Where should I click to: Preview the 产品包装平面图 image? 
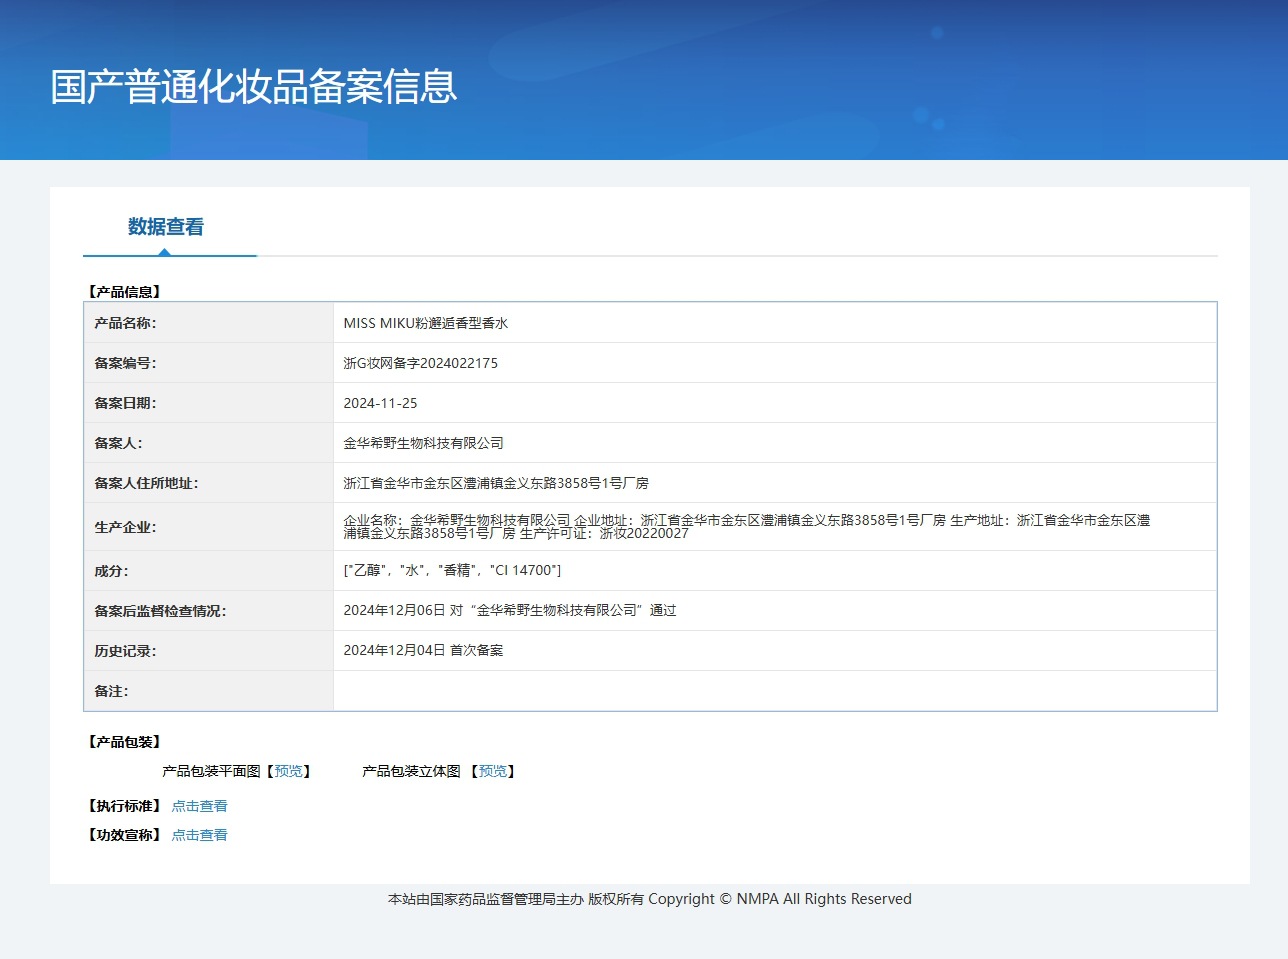[289, 771]
